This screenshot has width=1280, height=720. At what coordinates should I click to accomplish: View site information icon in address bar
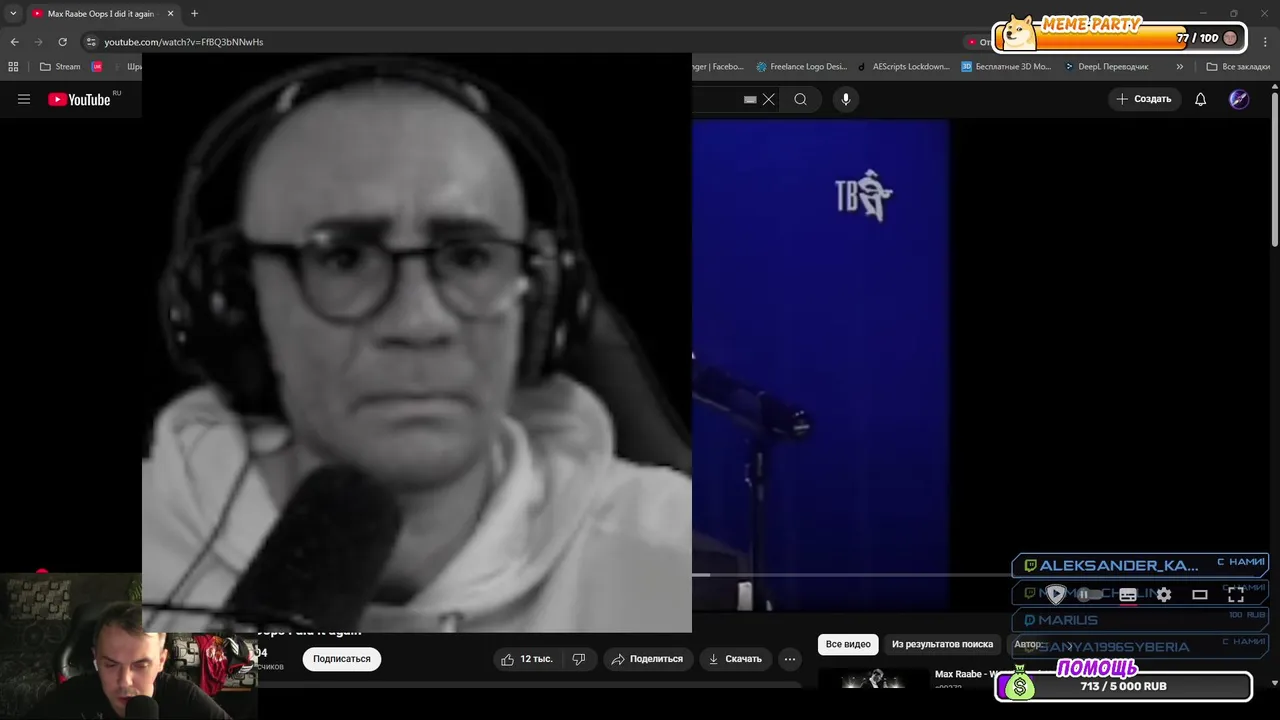tap(91, 42)
